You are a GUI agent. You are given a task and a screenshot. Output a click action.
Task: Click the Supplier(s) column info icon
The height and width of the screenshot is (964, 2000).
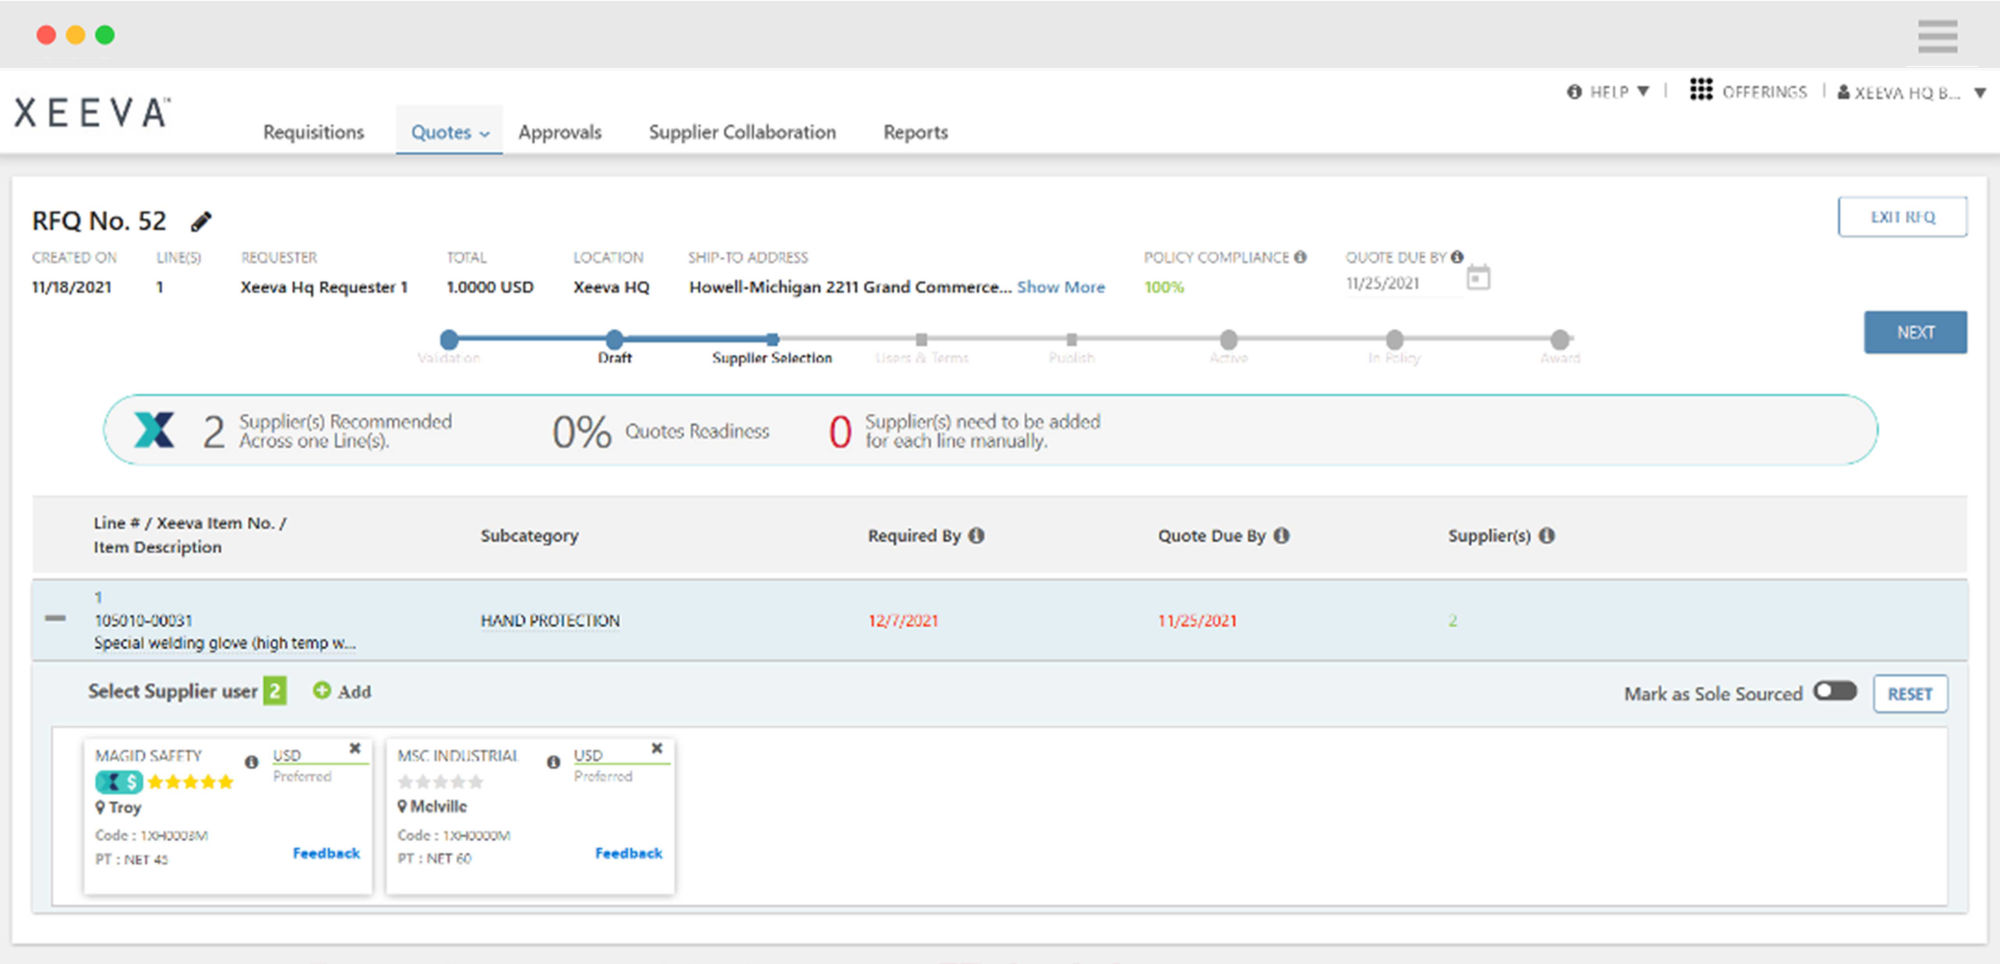coord(1547,536)
